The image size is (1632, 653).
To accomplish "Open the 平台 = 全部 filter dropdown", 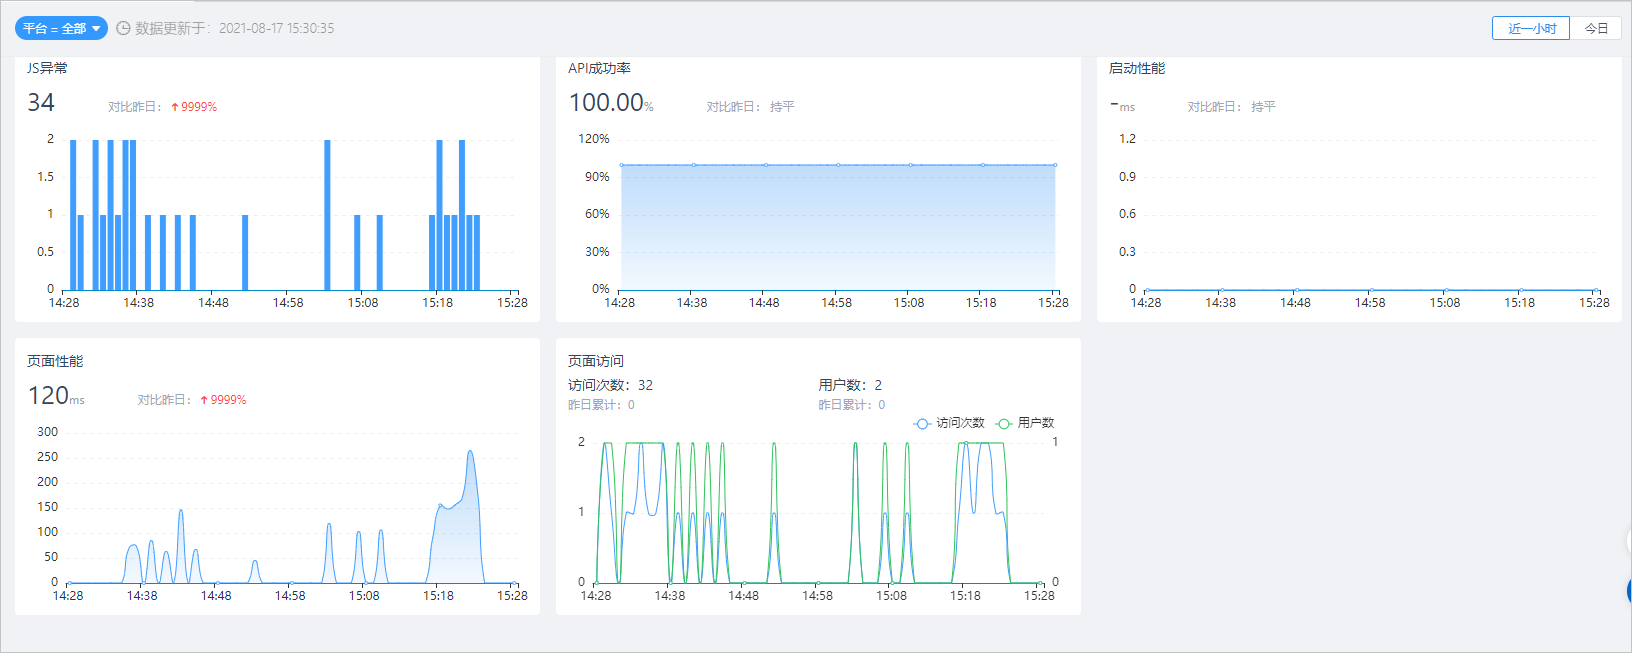I will point(61,28).
